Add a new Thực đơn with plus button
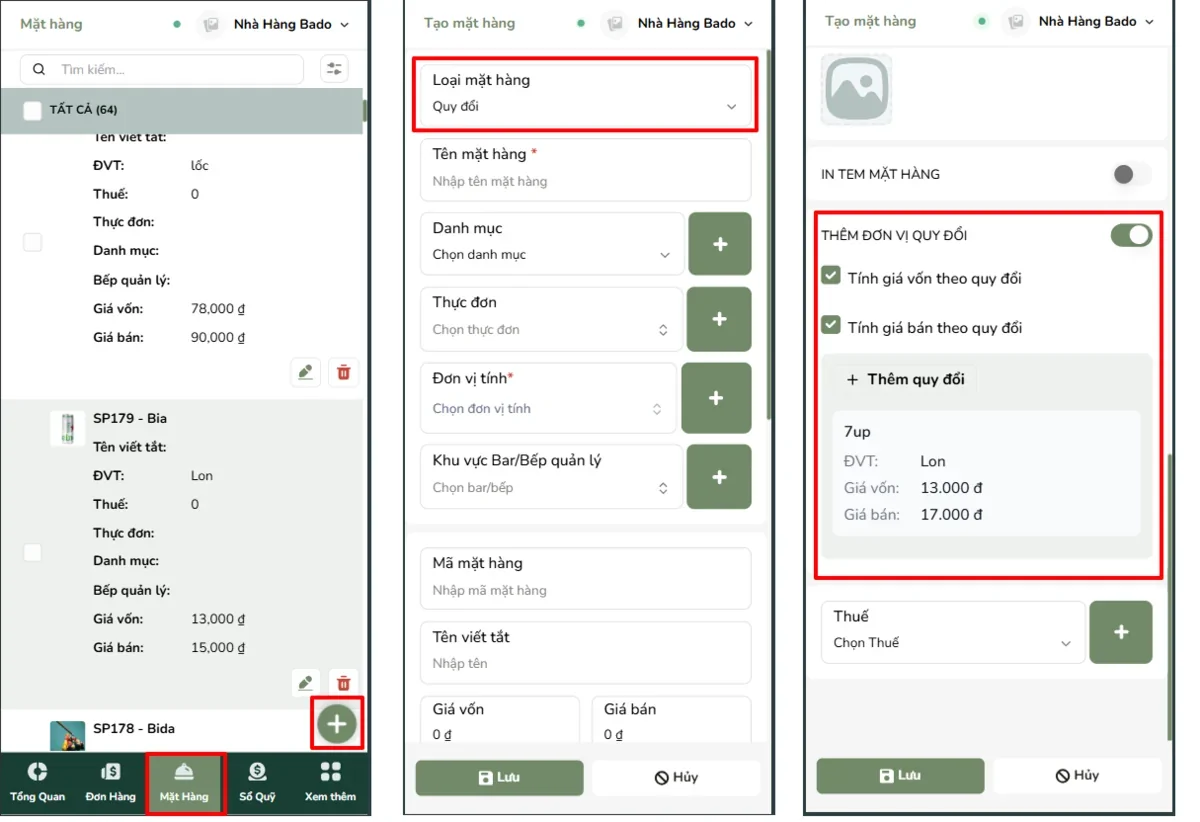The width and height of the screenshot is (1200, 822). pyautogui.click(x=720, y=319)
